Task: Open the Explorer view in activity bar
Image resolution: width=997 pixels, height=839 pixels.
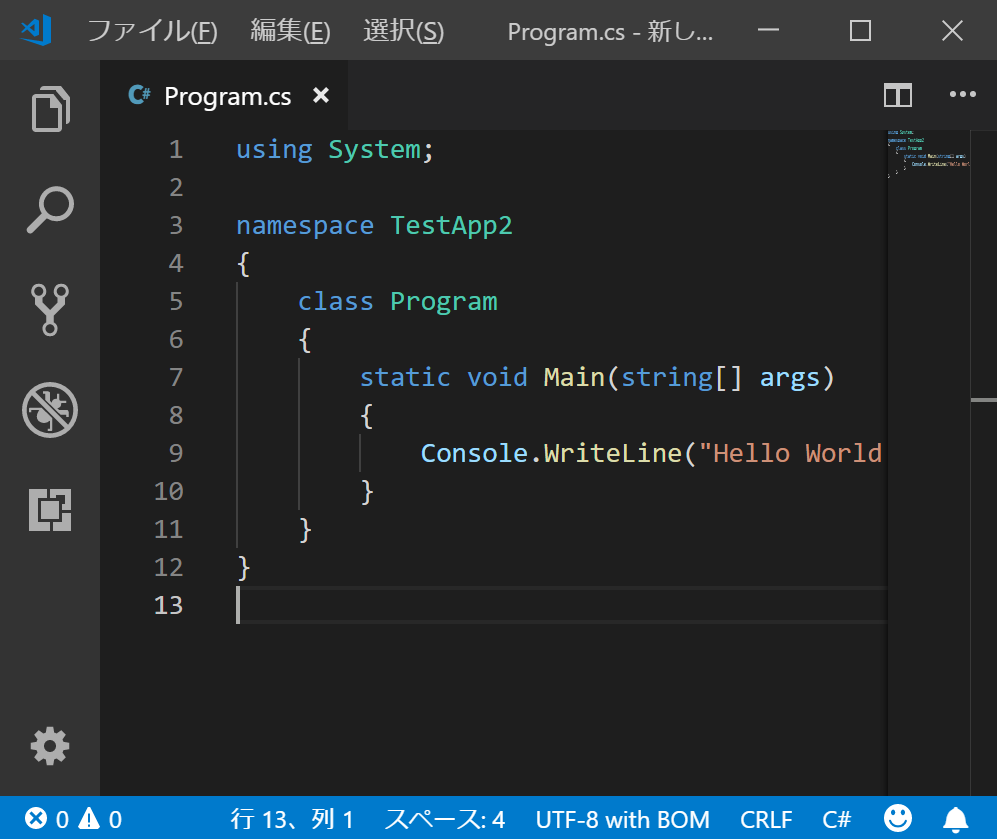Action: [50, 109]
